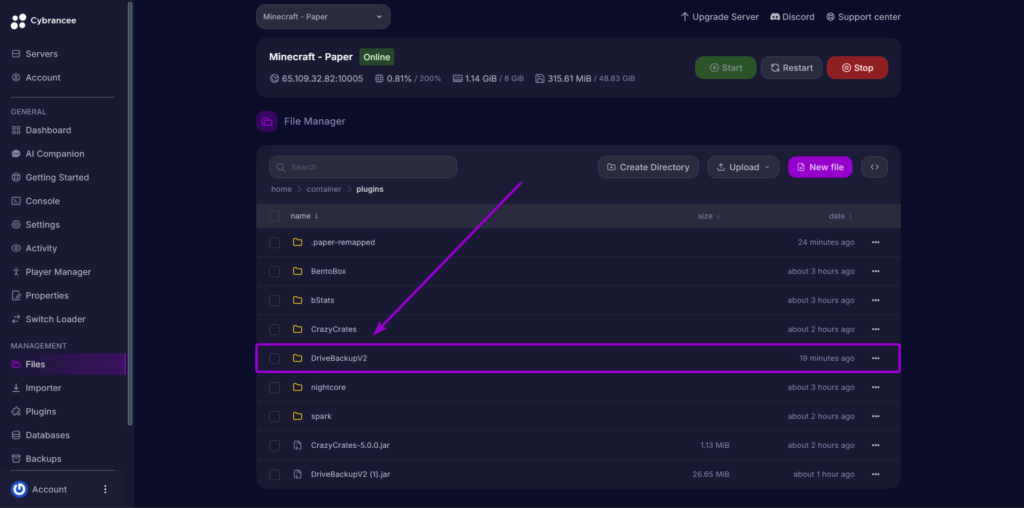Screen dimensions: 1024x508
Task: Click the spark folder icon
Action: pyautogui.click(x=298, y=416)
